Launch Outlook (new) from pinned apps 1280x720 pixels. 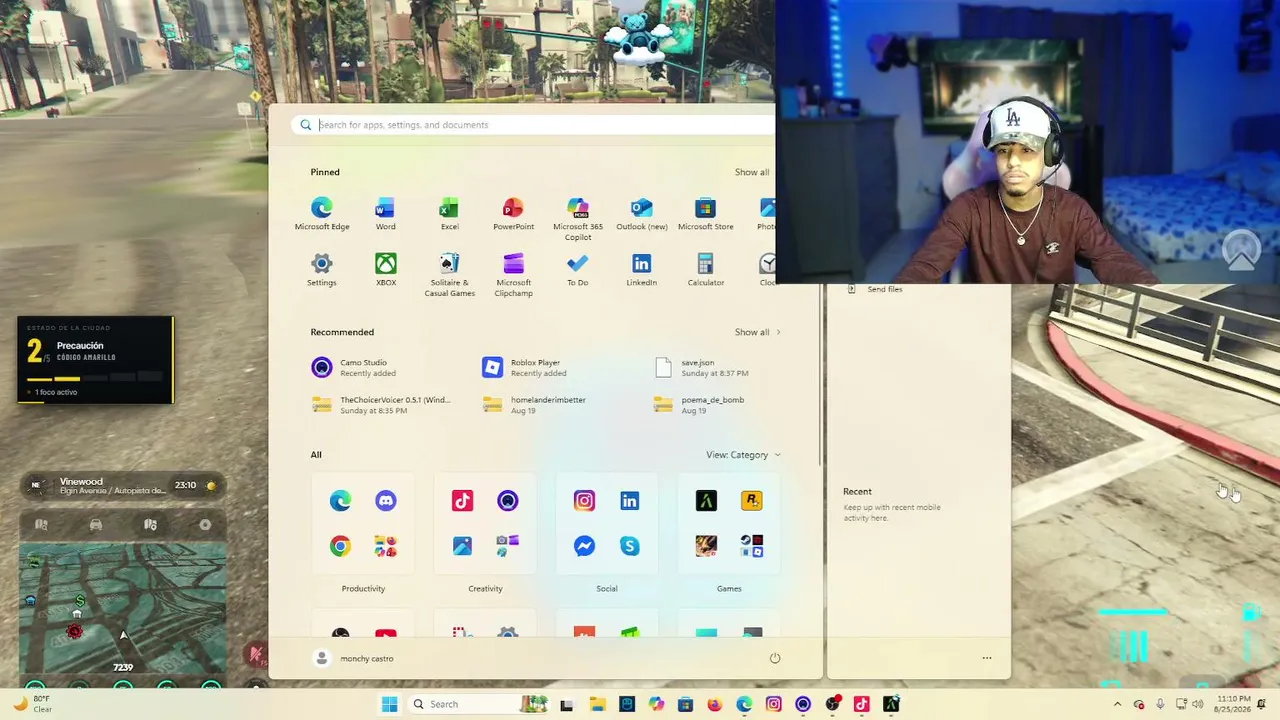click(641, 214)
